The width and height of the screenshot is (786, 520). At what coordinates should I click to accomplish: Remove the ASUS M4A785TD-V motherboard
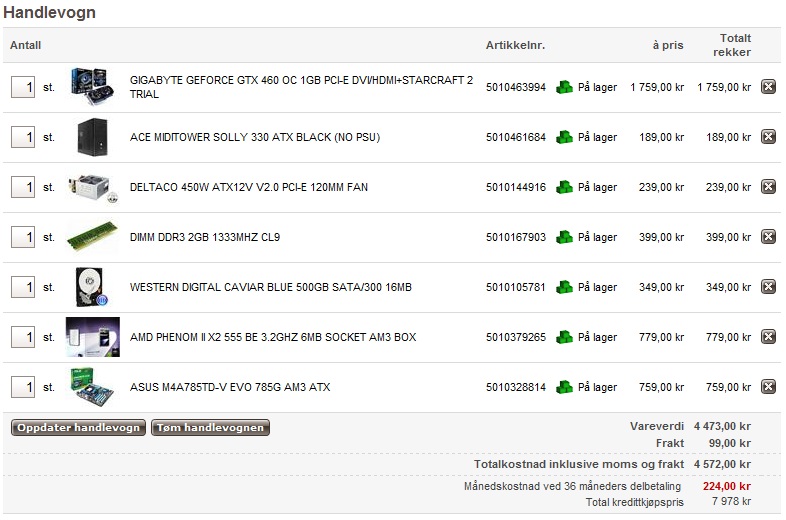tap(768, 386)
